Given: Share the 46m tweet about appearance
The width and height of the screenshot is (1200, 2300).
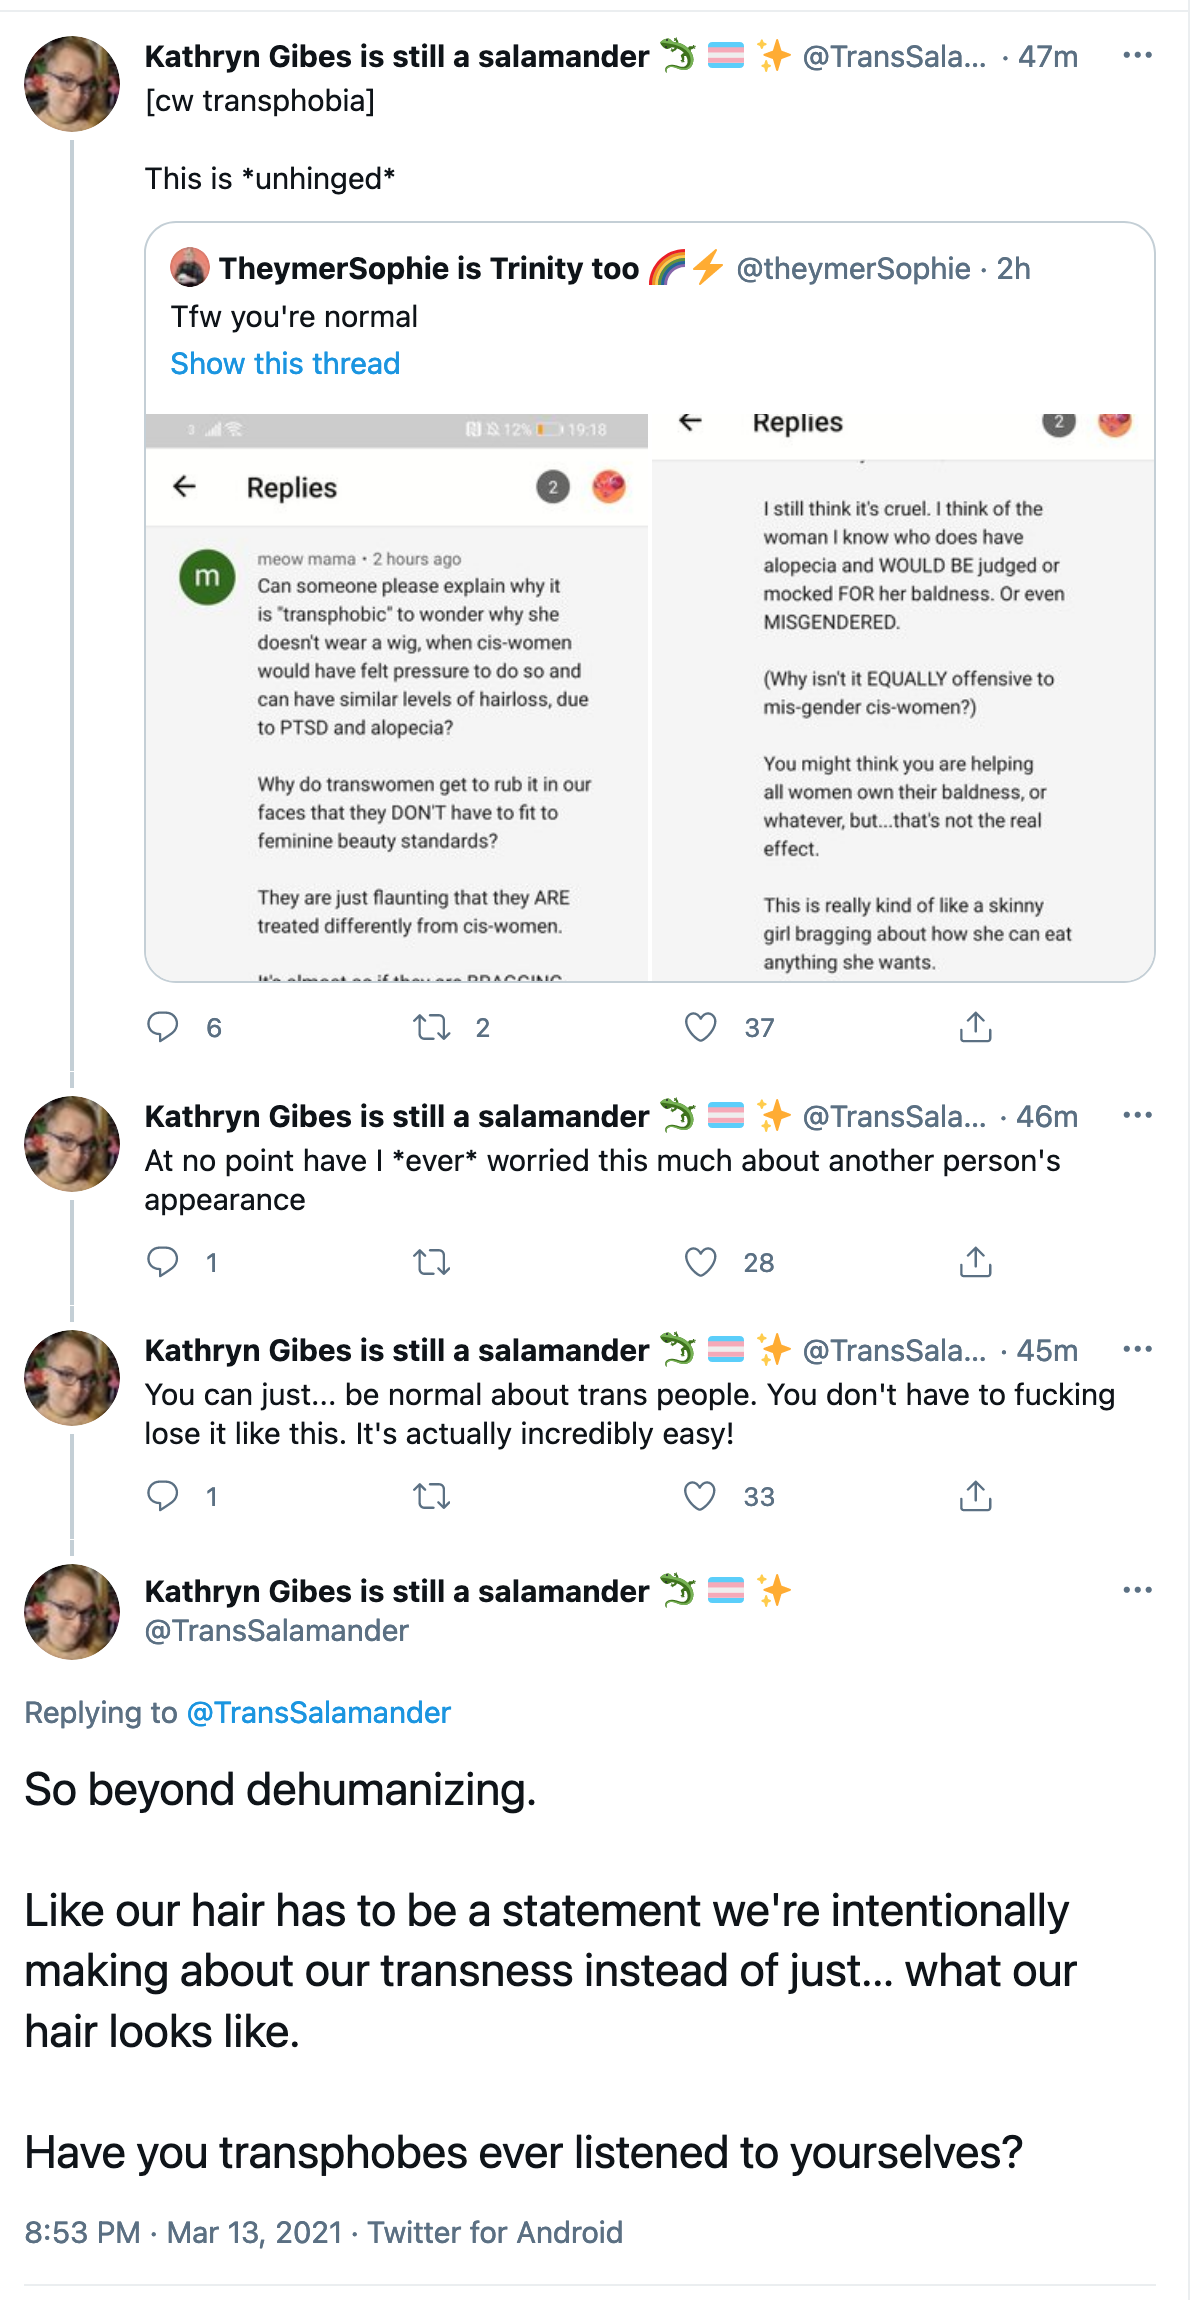Looking at the screenshot, I should (x=975, y=1262).
